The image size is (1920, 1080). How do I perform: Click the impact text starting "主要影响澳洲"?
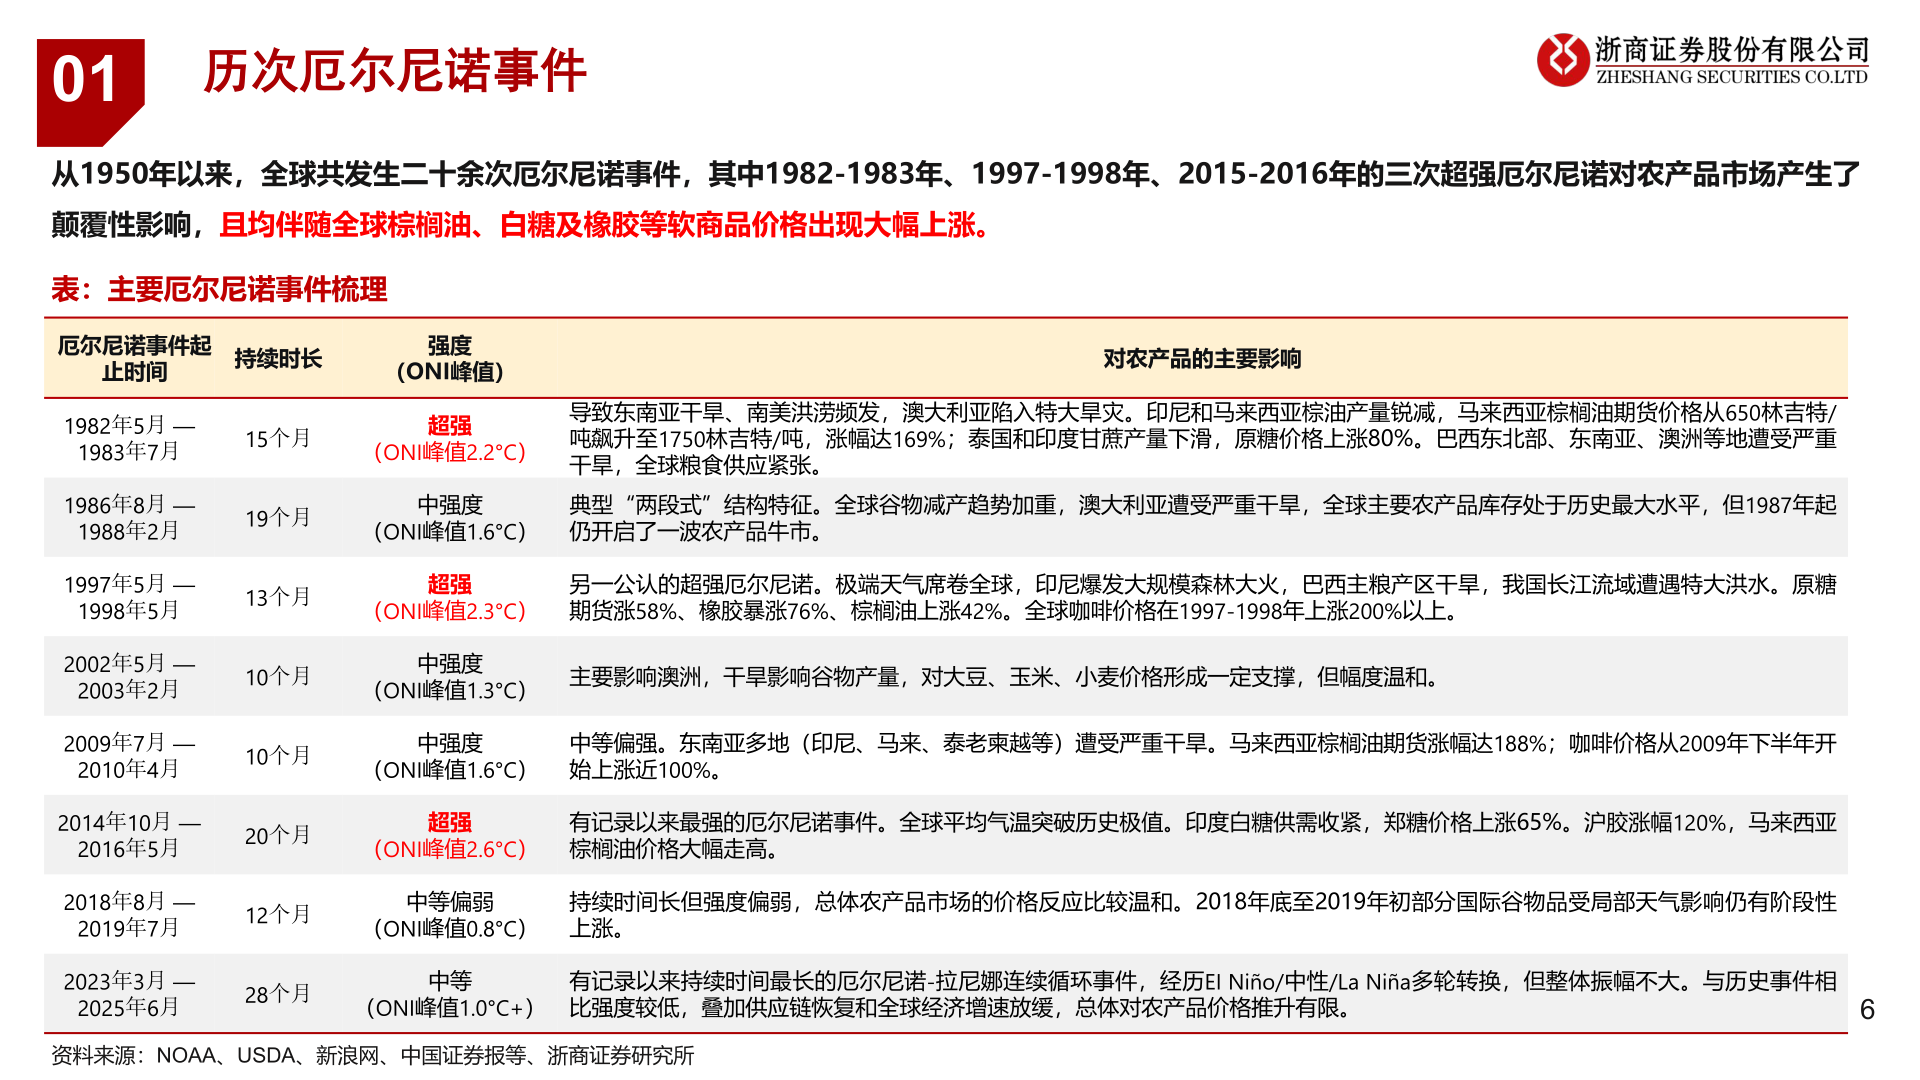coord(1004,677)
